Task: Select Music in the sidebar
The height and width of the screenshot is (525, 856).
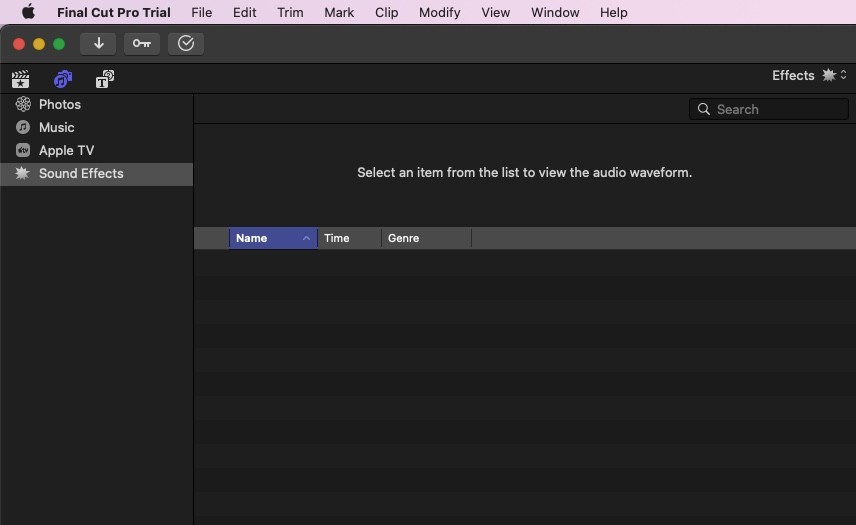Action: point(97,127)
